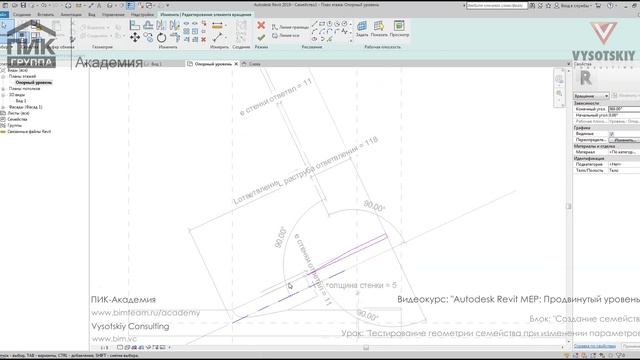Expand the Фасады tree node
This screenshot has width=640, height=360.
(x=3, y=107)
